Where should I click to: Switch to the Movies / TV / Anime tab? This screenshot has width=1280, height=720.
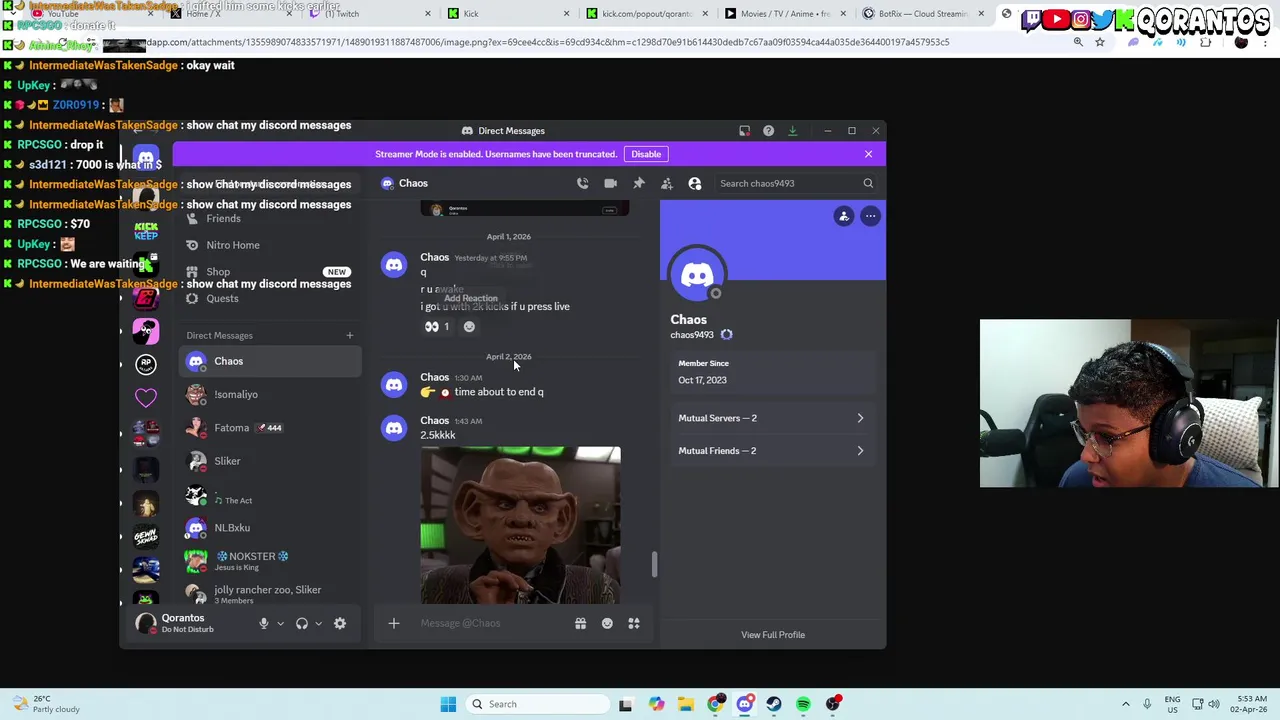click(786, 14)
